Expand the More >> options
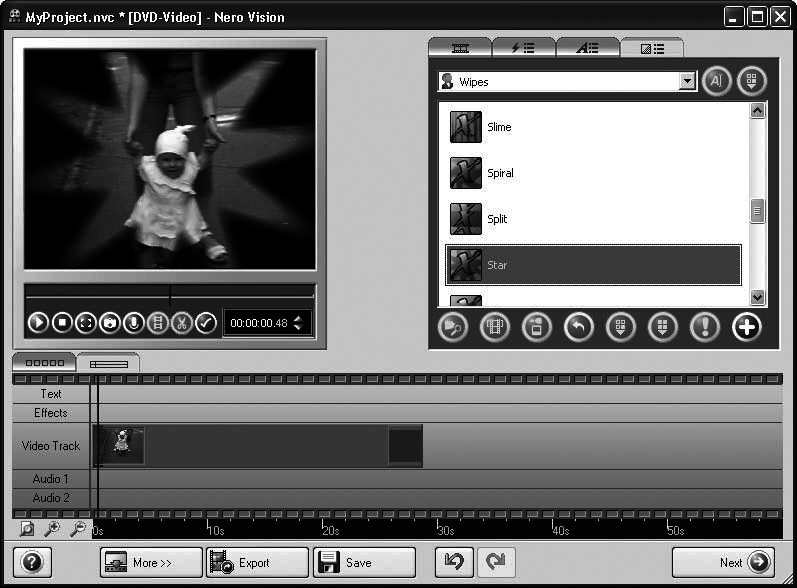This screenshot has height=588, width=797. (x=151, y=563)
